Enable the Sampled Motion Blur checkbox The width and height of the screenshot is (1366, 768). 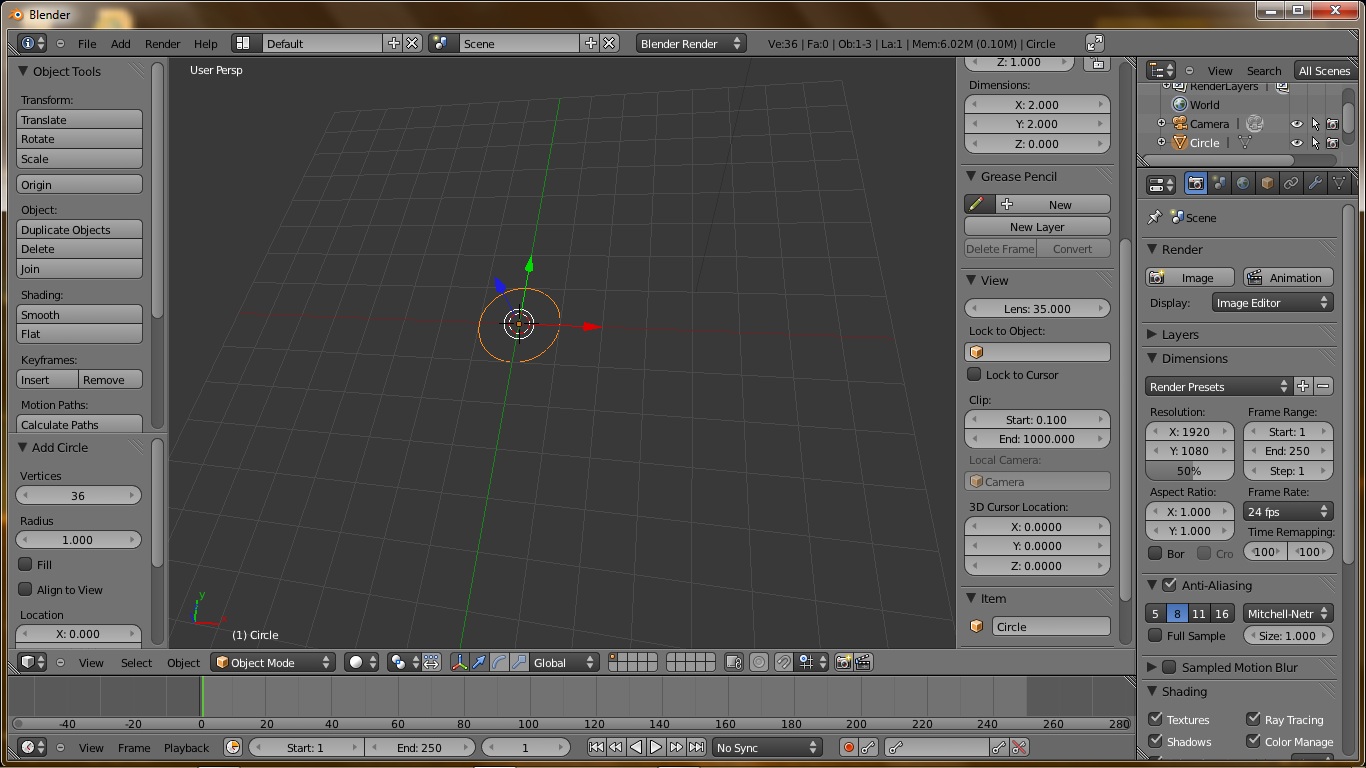pos(1169,667)
